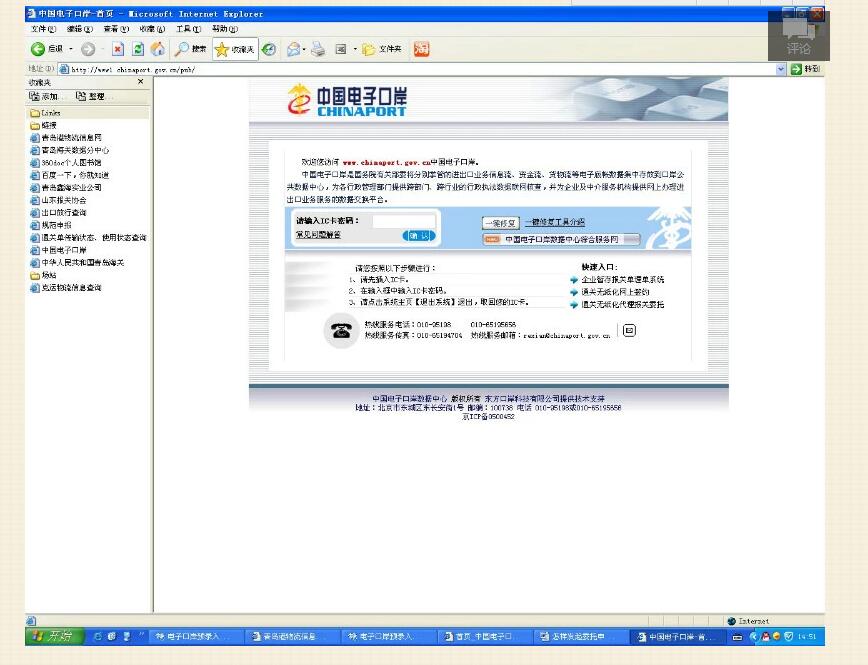Open the History clock icon
Viewport: 868px width, 665px height.
coord(269,49)
